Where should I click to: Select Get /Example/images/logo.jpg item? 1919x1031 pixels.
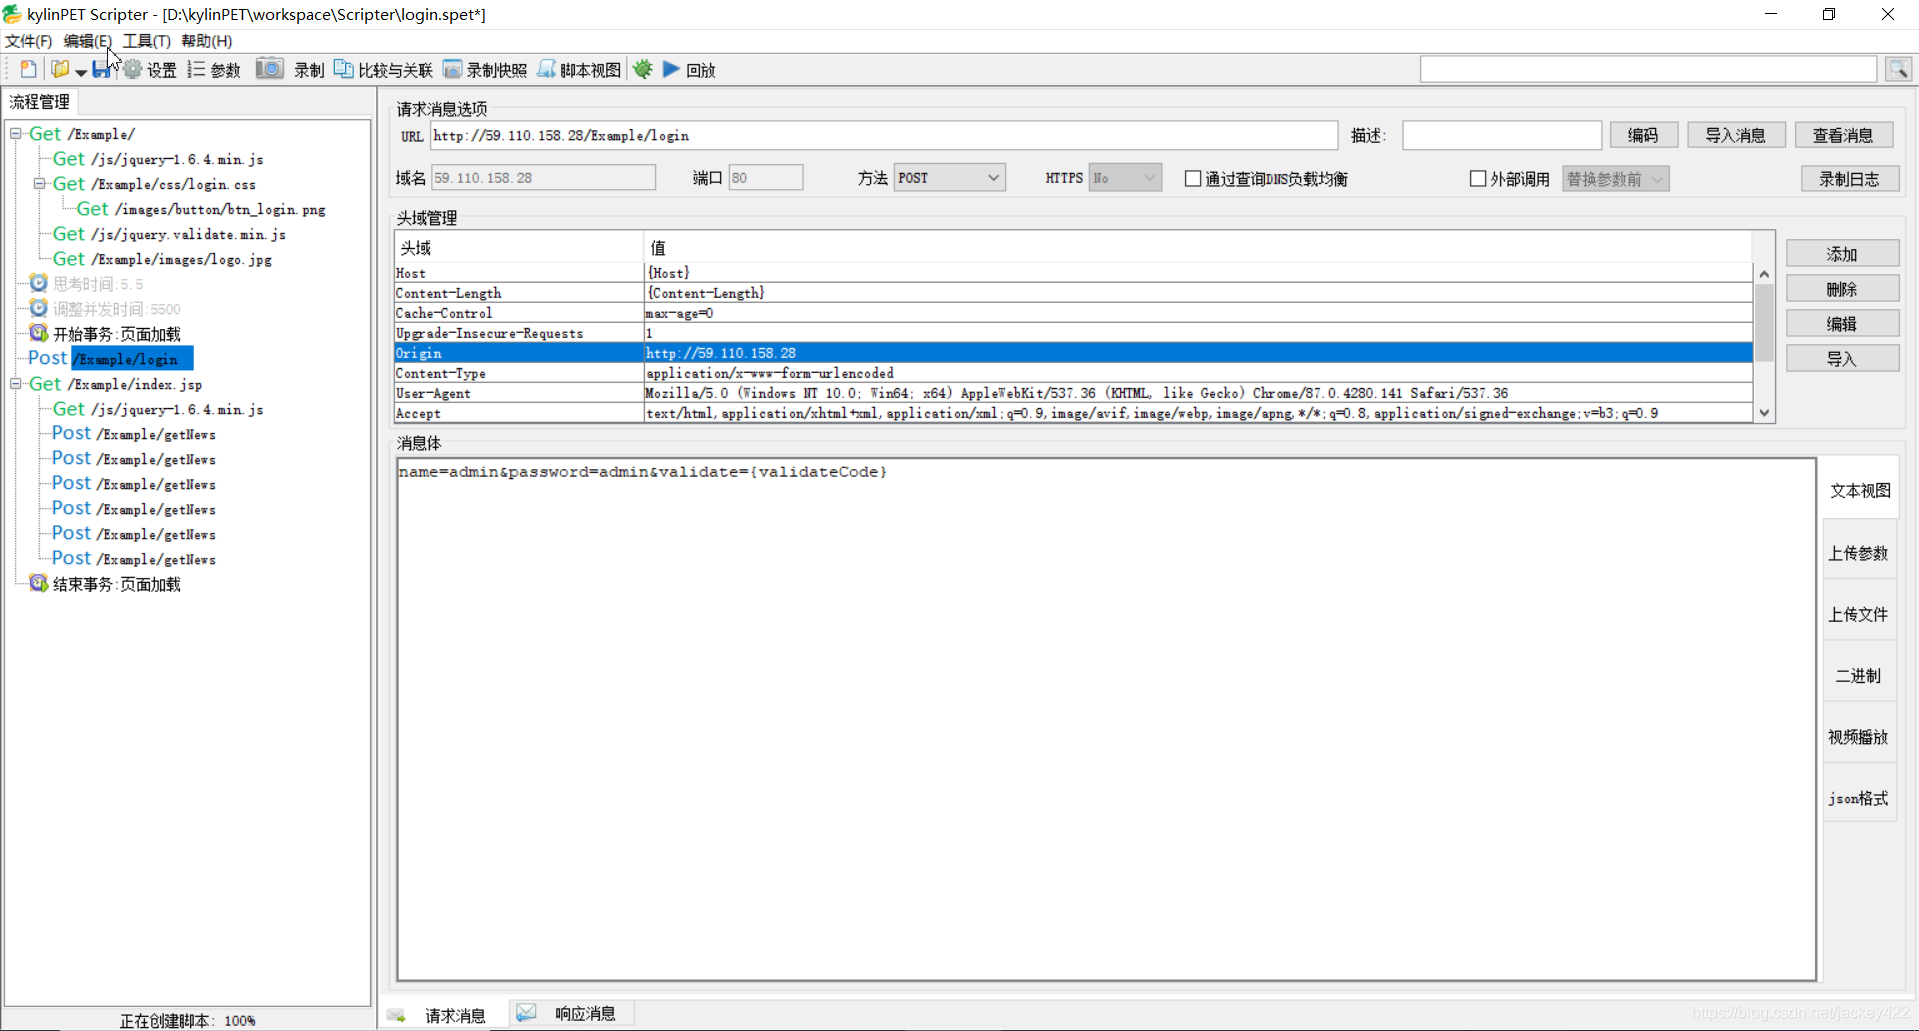click(x=162, y=259)
